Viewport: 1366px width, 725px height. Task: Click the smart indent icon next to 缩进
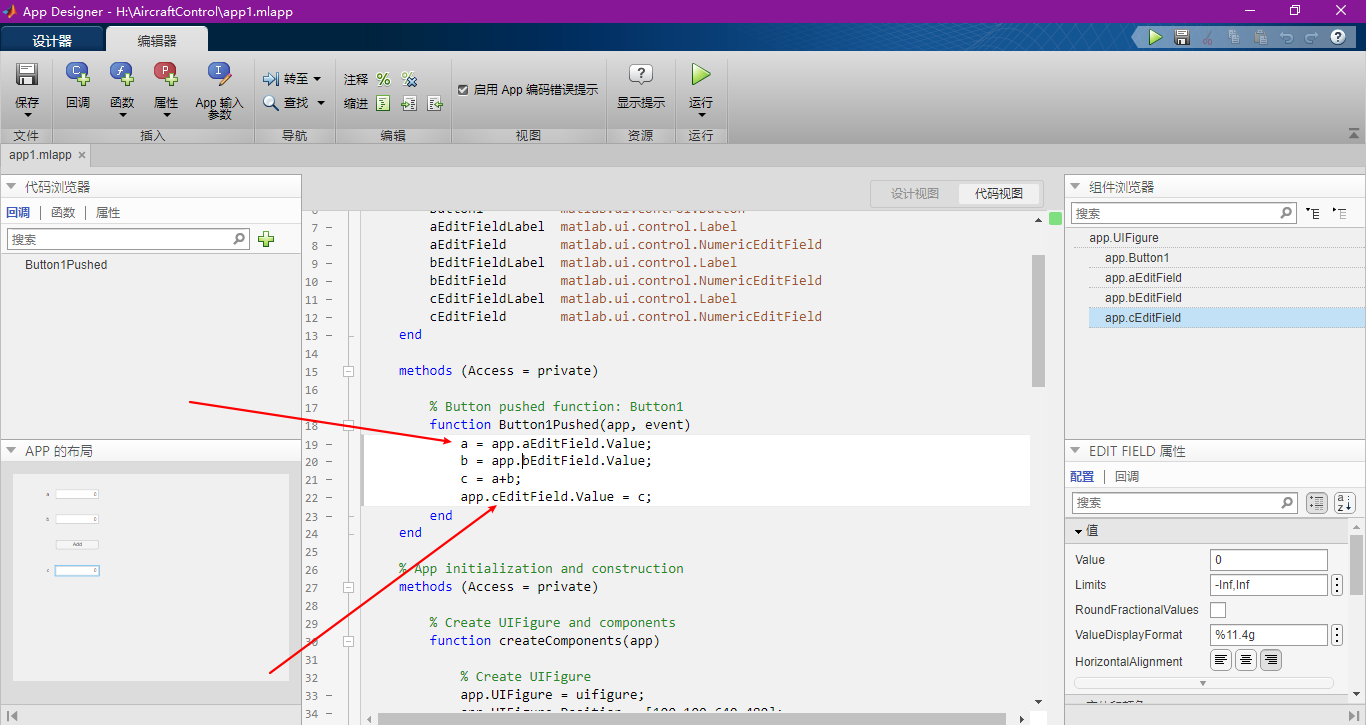383,104
